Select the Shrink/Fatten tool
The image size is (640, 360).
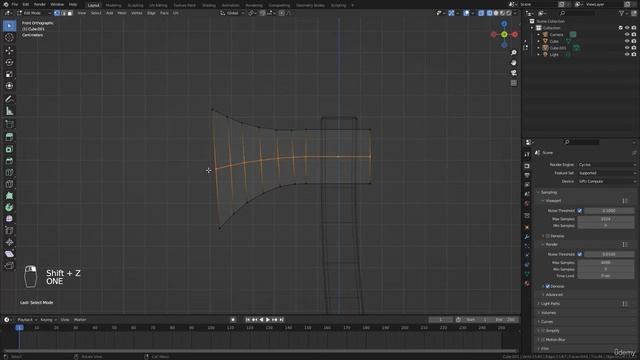tap(9, 242)
